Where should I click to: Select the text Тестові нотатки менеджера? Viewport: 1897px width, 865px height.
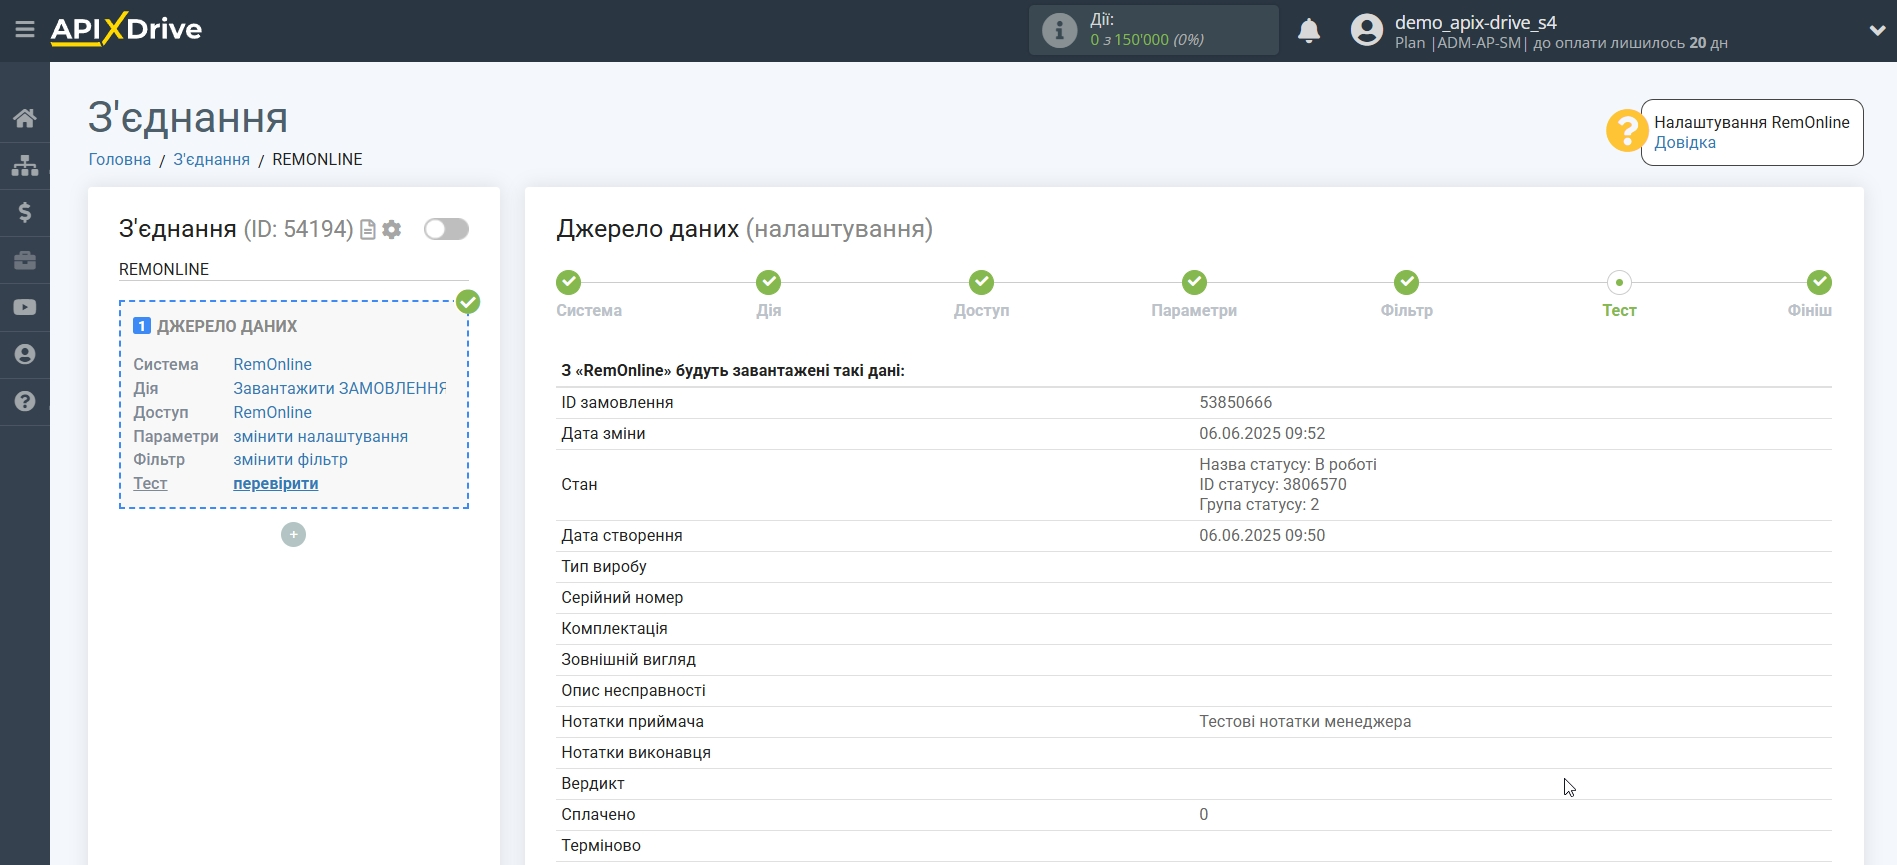click(x=1305, y=721)
